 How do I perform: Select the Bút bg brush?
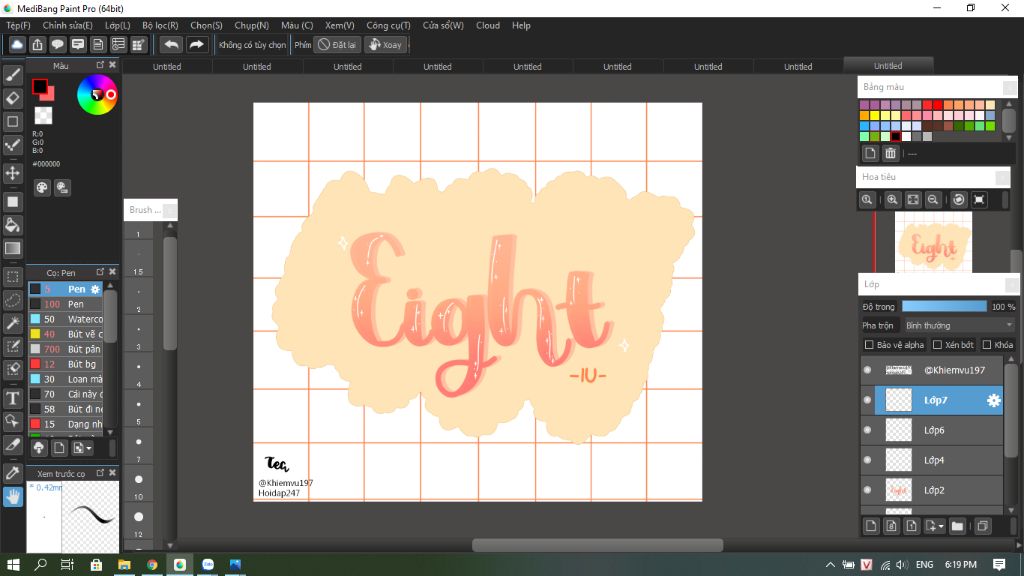click(66, 364)
